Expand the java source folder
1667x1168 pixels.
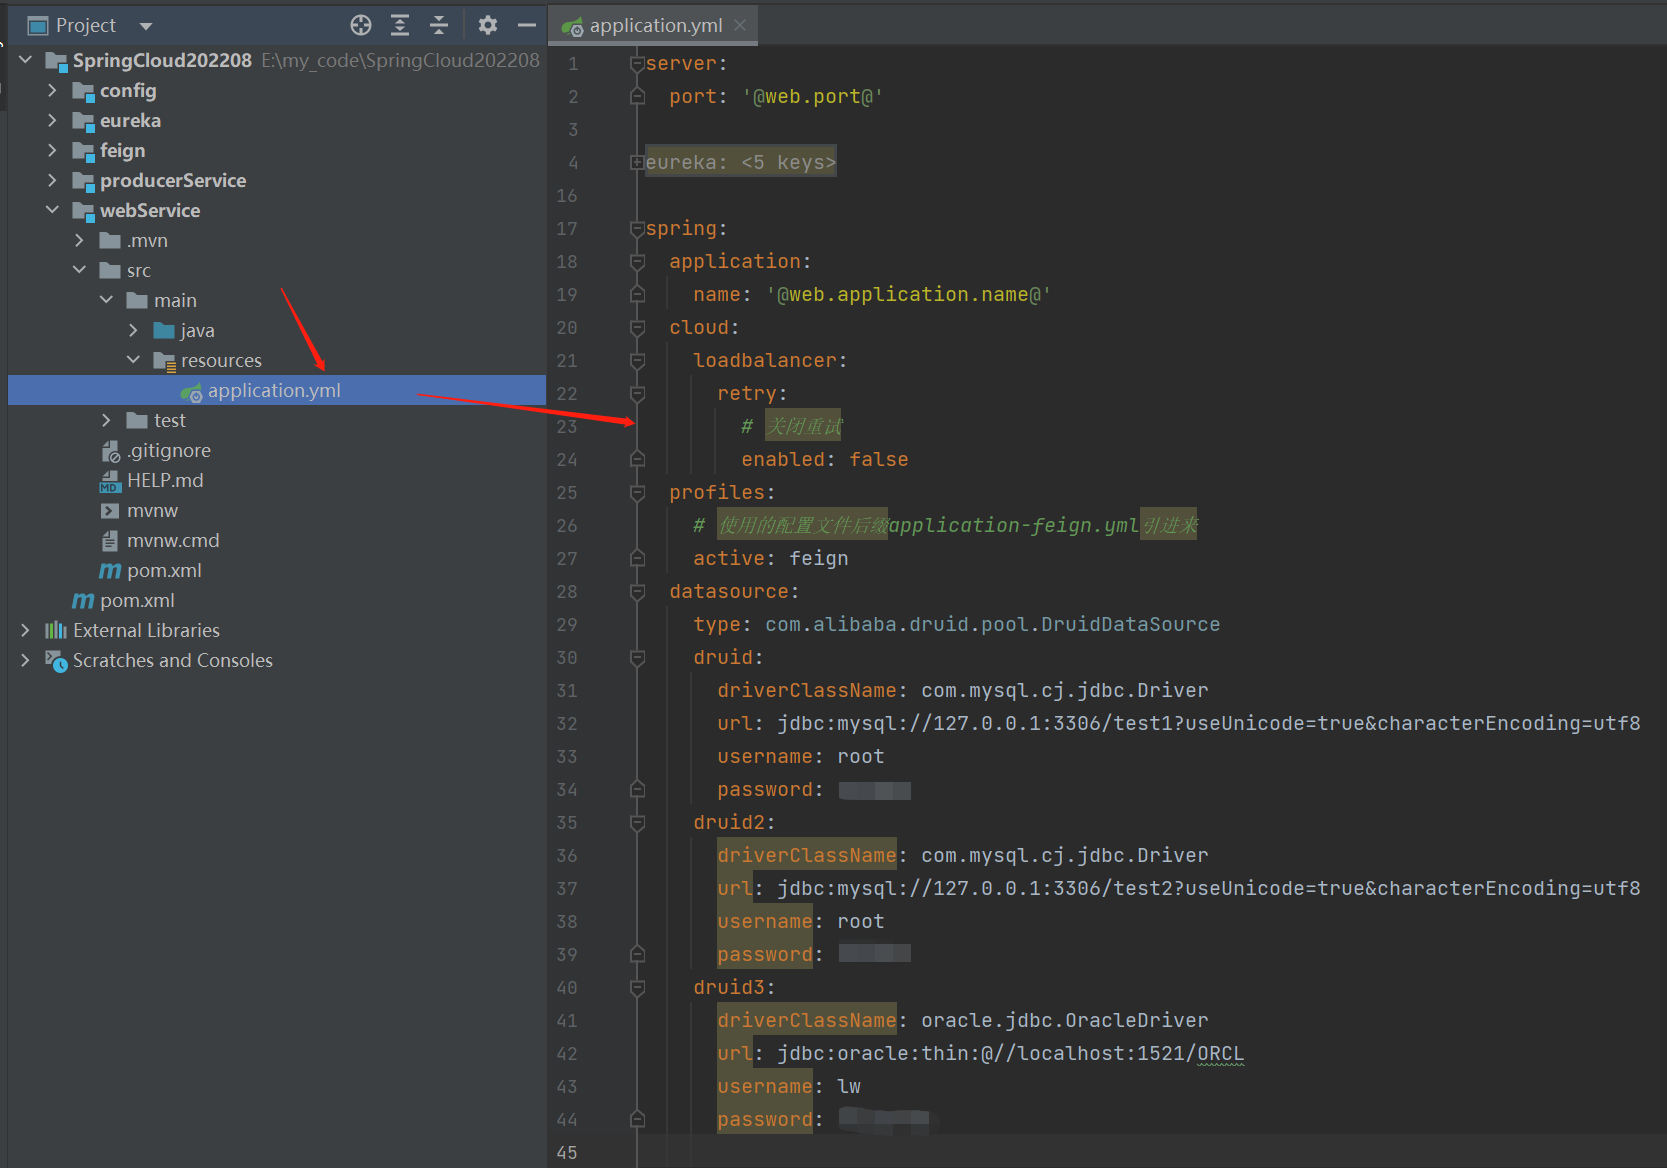tap(134, 330)
